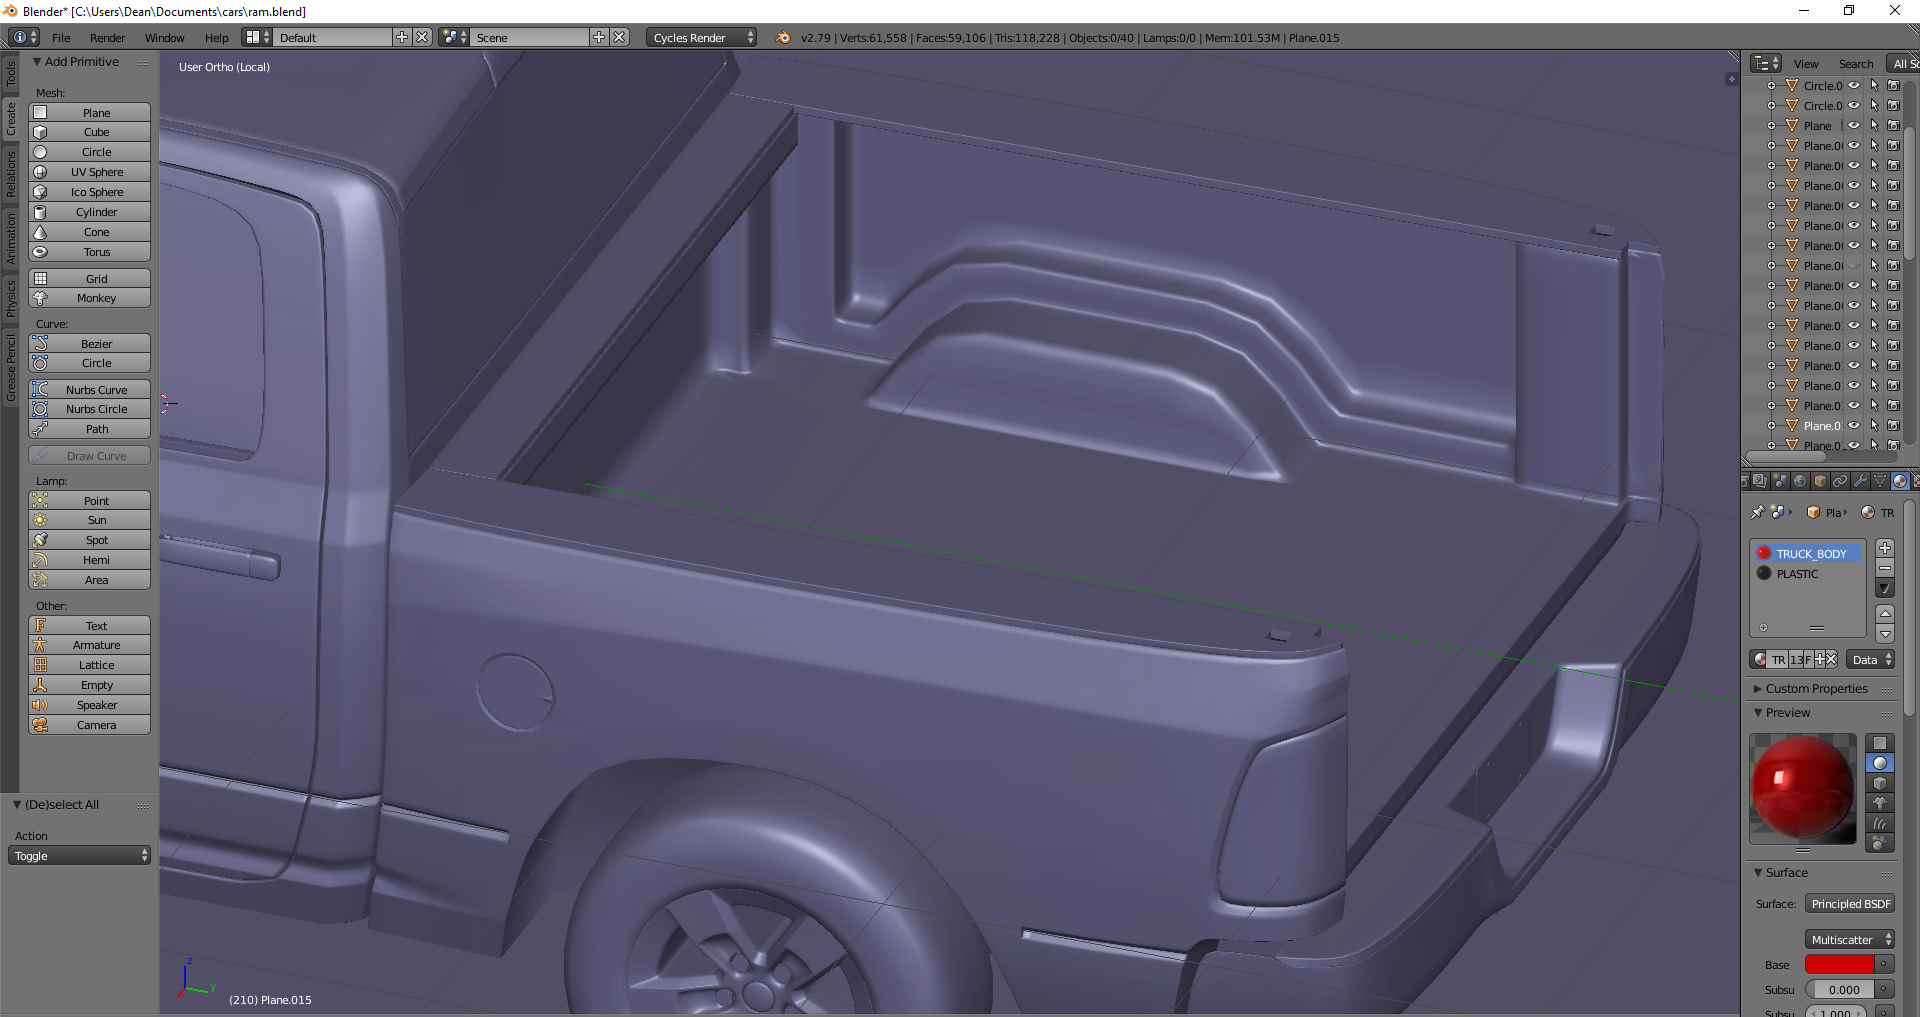Viewport: 1920px width, 1017px height.
Task: Set preview shape to flat plane
Action: [x=1880, y=743]
